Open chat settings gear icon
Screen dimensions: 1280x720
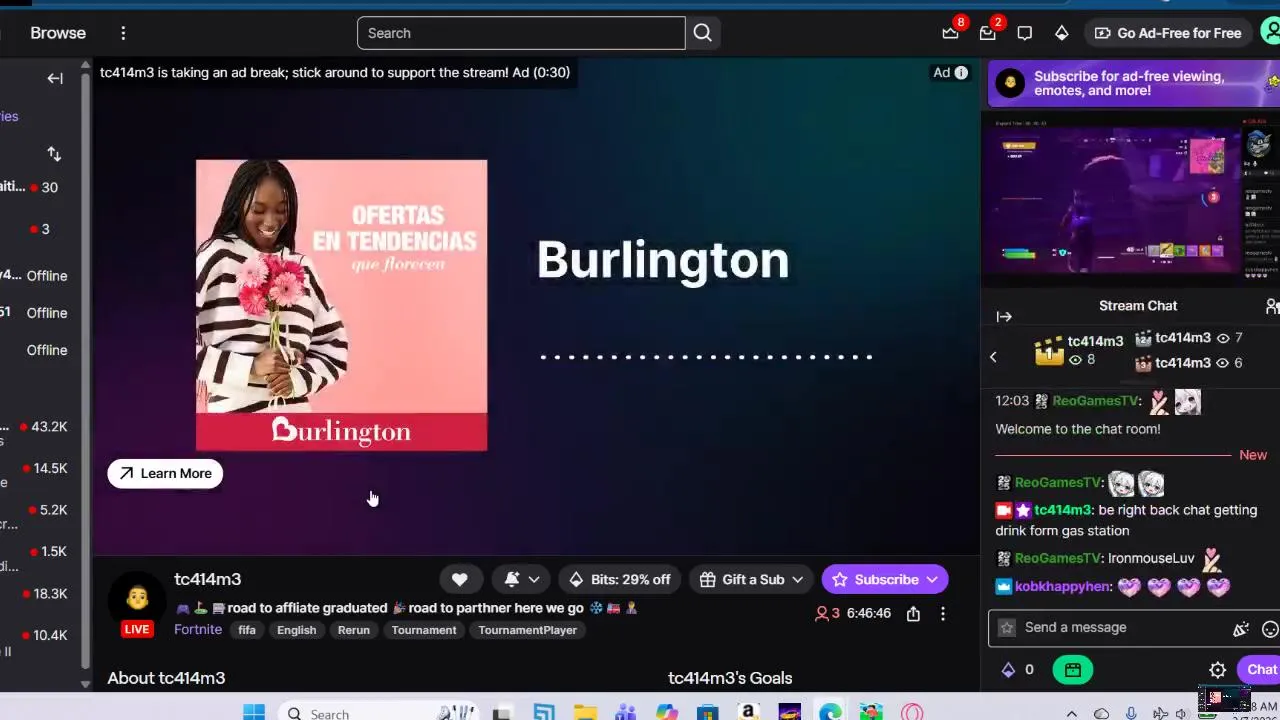click(x=1217, y=670)
